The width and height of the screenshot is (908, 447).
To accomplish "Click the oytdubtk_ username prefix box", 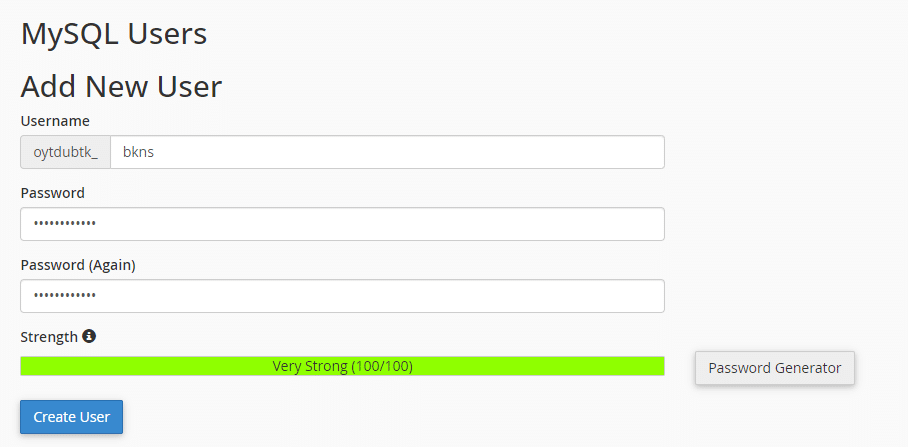I will (66, 152).
